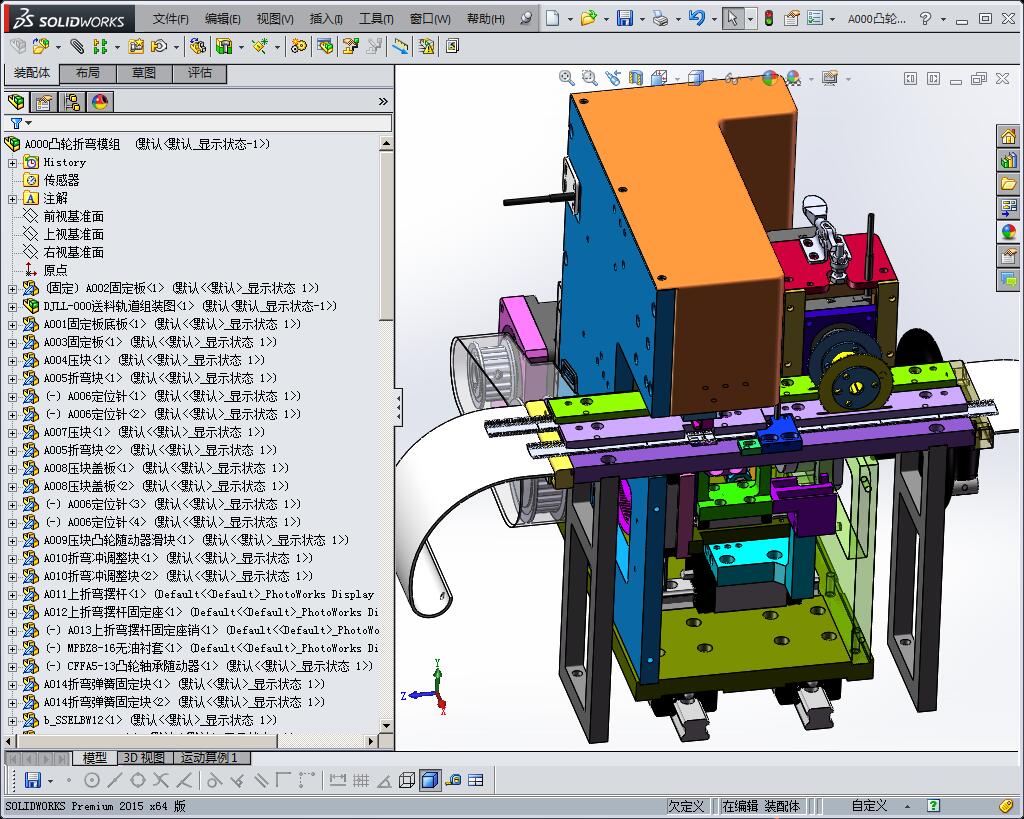Open the Appearances task pane icon
This screenshot has width=1024, height=819.
1008,232
